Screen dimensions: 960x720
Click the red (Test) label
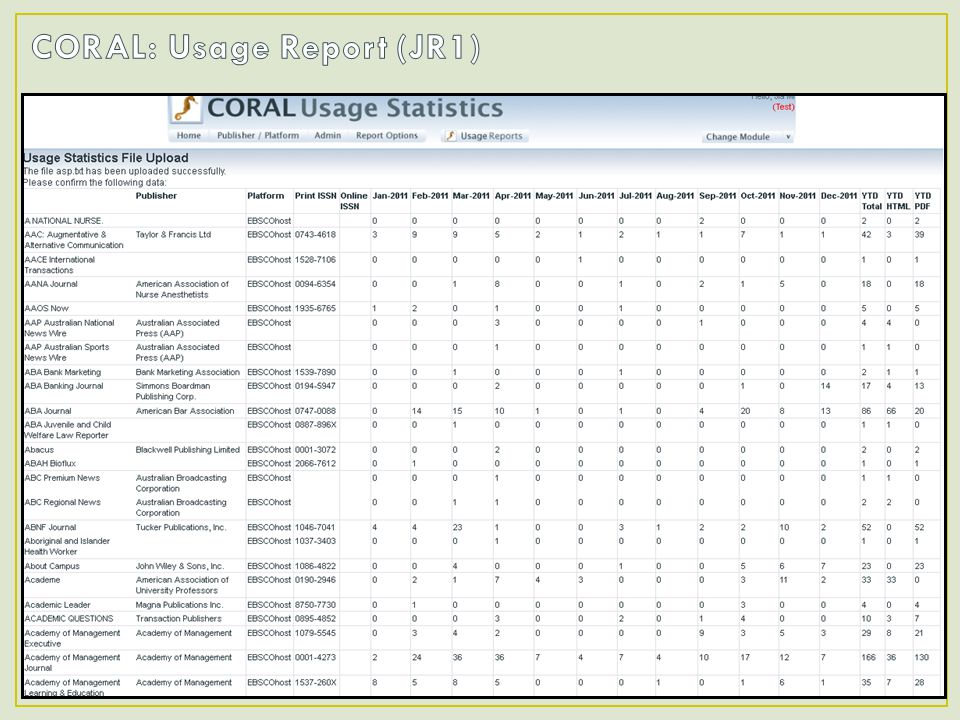(x=783, y=107)
